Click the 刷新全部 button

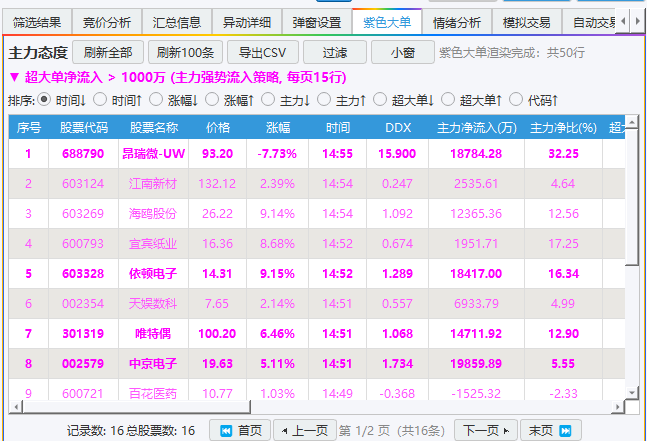[108, 52]
